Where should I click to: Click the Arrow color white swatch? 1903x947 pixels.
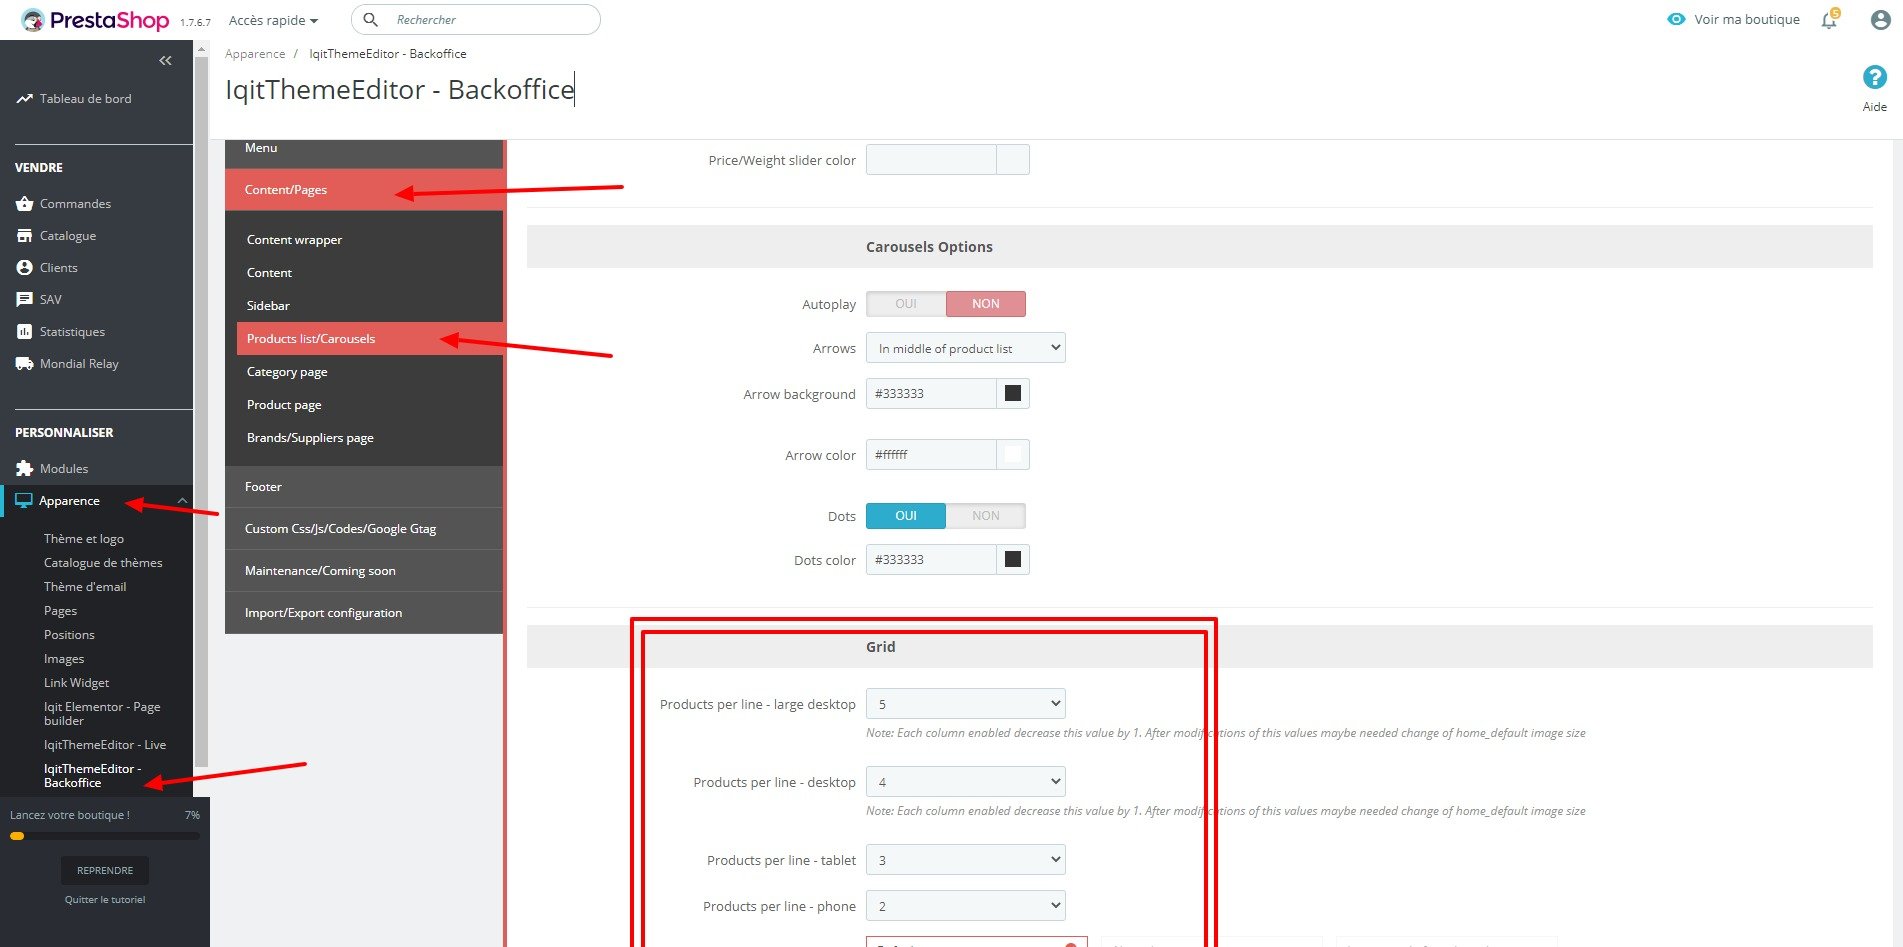(1013, 455)
